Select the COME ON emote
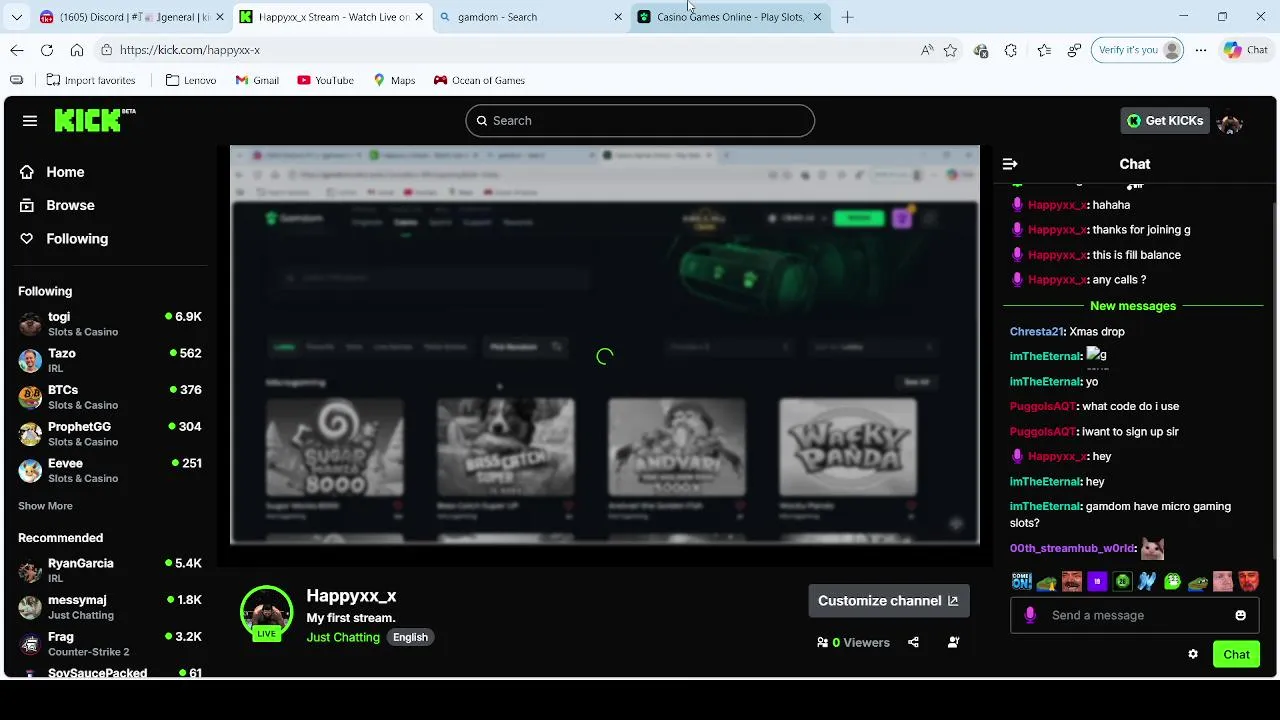This screenshot has width=1280, height=720. (1021, 581)
